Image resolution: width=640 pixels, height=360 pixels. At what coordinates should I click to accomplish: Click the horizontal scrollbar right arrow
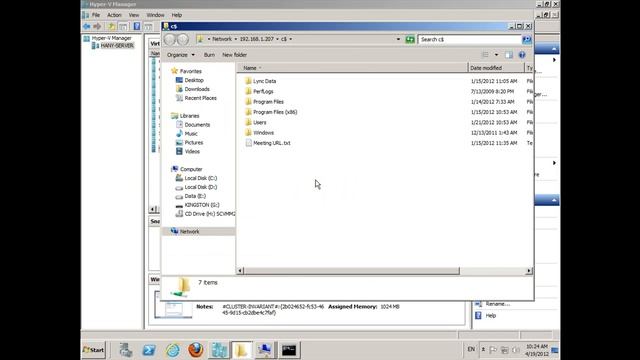(529, 271)
